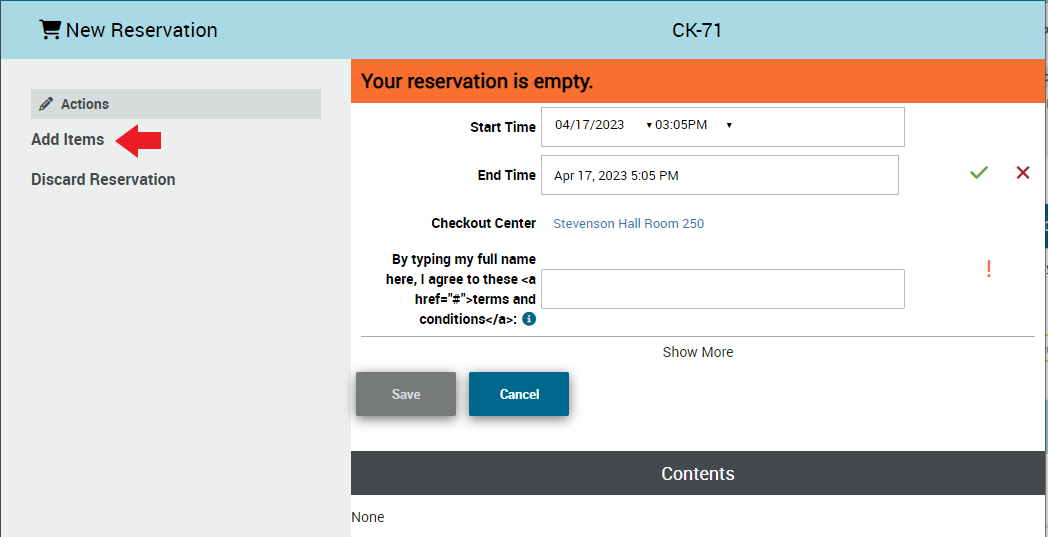
Task: Confirm end time with green checkmark
Action: tap(978, 173)
